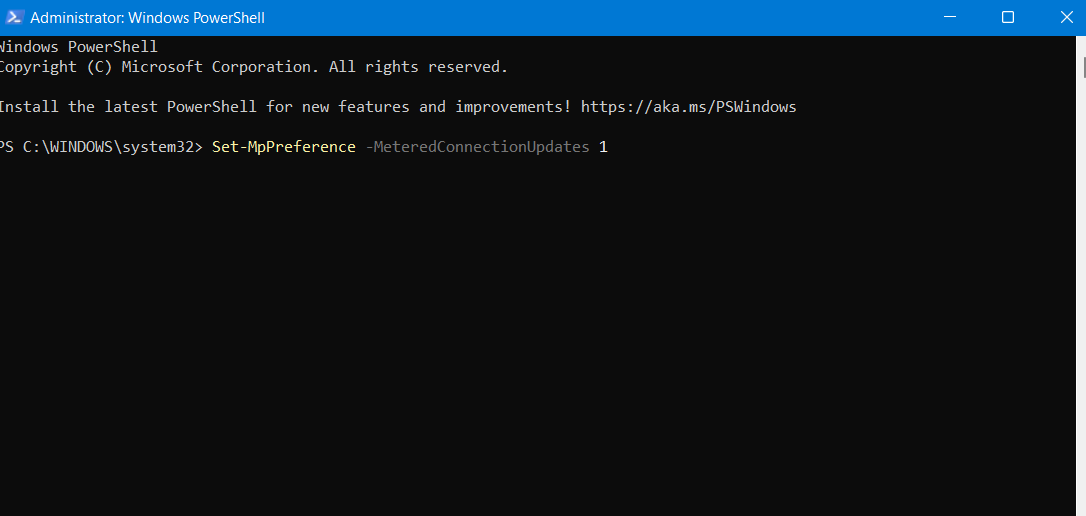This screenshot has width=1086, height=516.
Task: Click the value 1 after the parameter
Action: [603, 147]
